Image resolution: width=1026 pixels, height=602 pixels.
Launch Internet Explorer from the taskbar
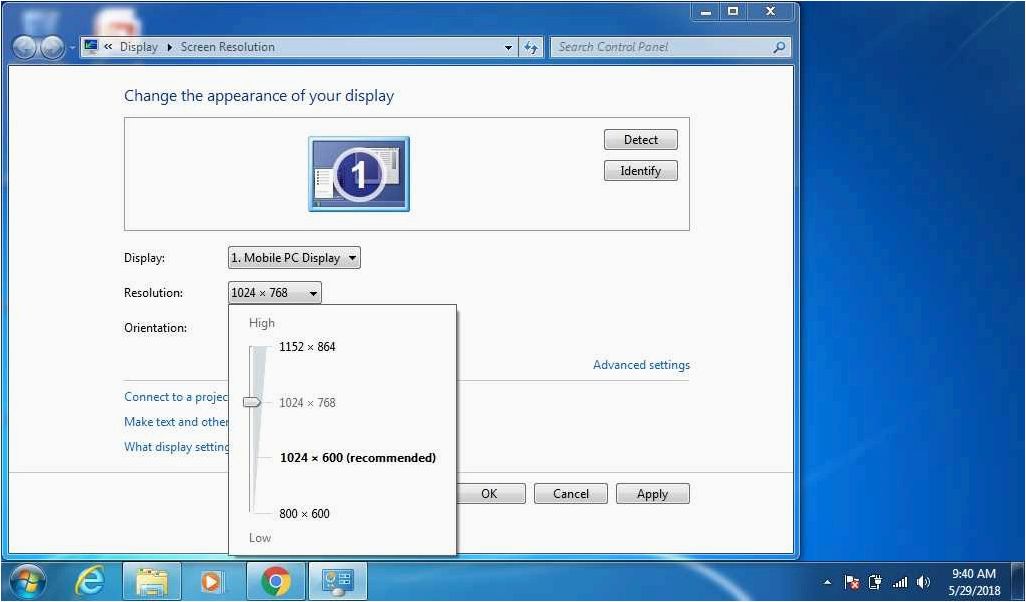pos(90,581)
